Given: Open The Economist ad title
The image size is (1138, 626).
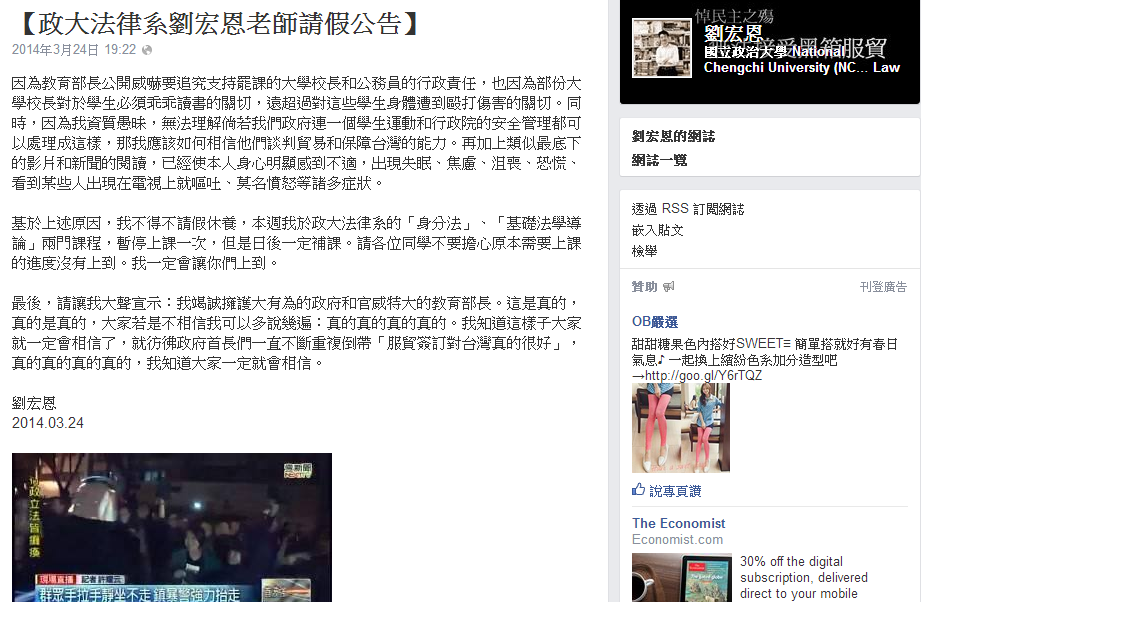Looking at the screenshot, I should tap(679, 523).
